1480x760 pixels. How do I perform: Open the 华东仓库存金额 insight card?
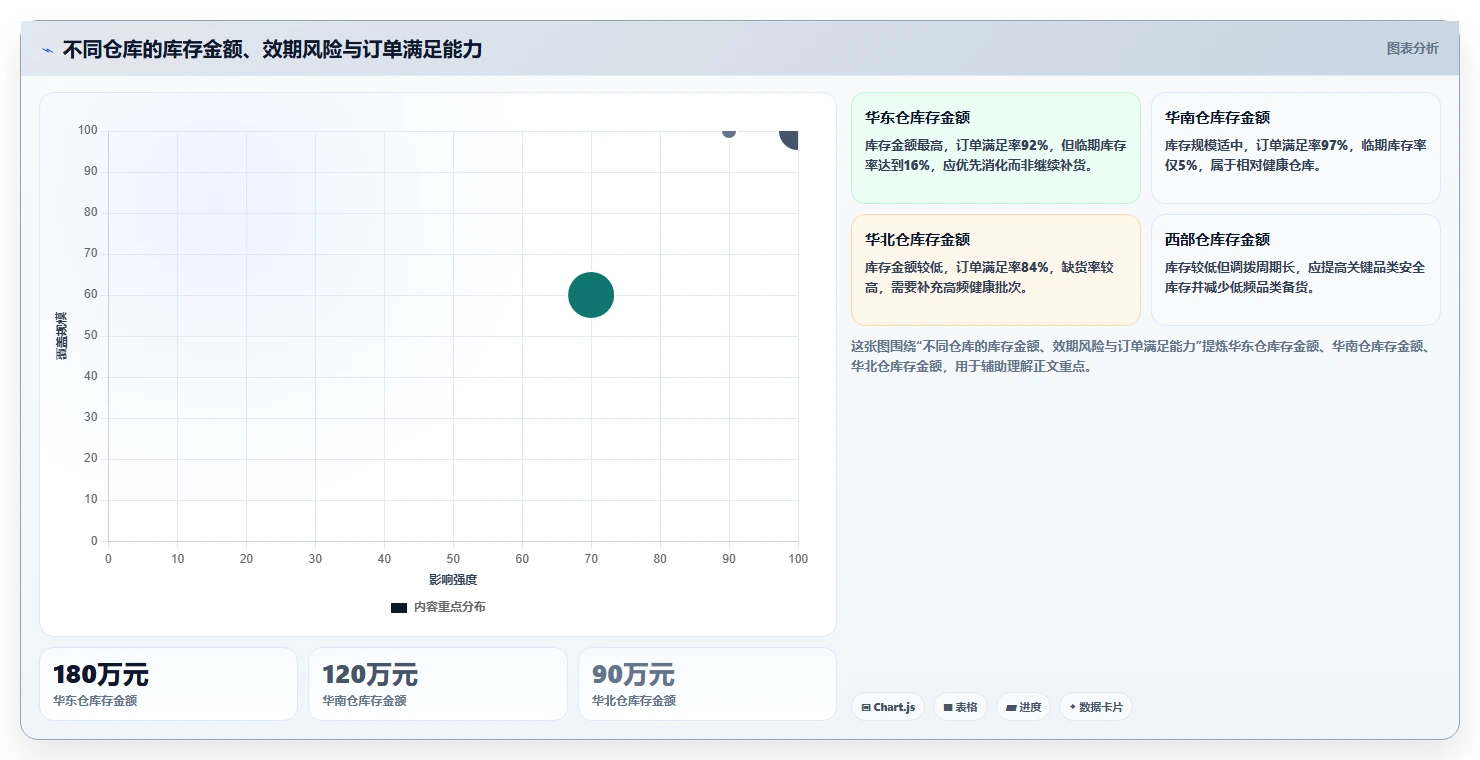click(x=995, y=148)
